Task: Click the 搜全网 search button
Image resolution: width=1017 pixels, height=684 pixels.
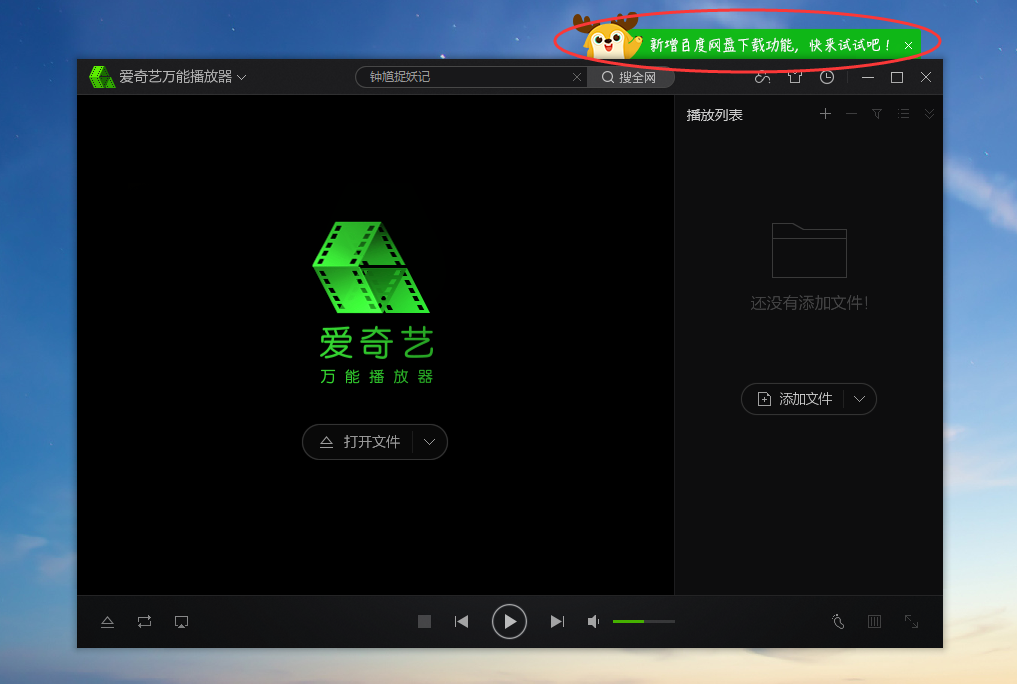Action: [x=630, y=77]
